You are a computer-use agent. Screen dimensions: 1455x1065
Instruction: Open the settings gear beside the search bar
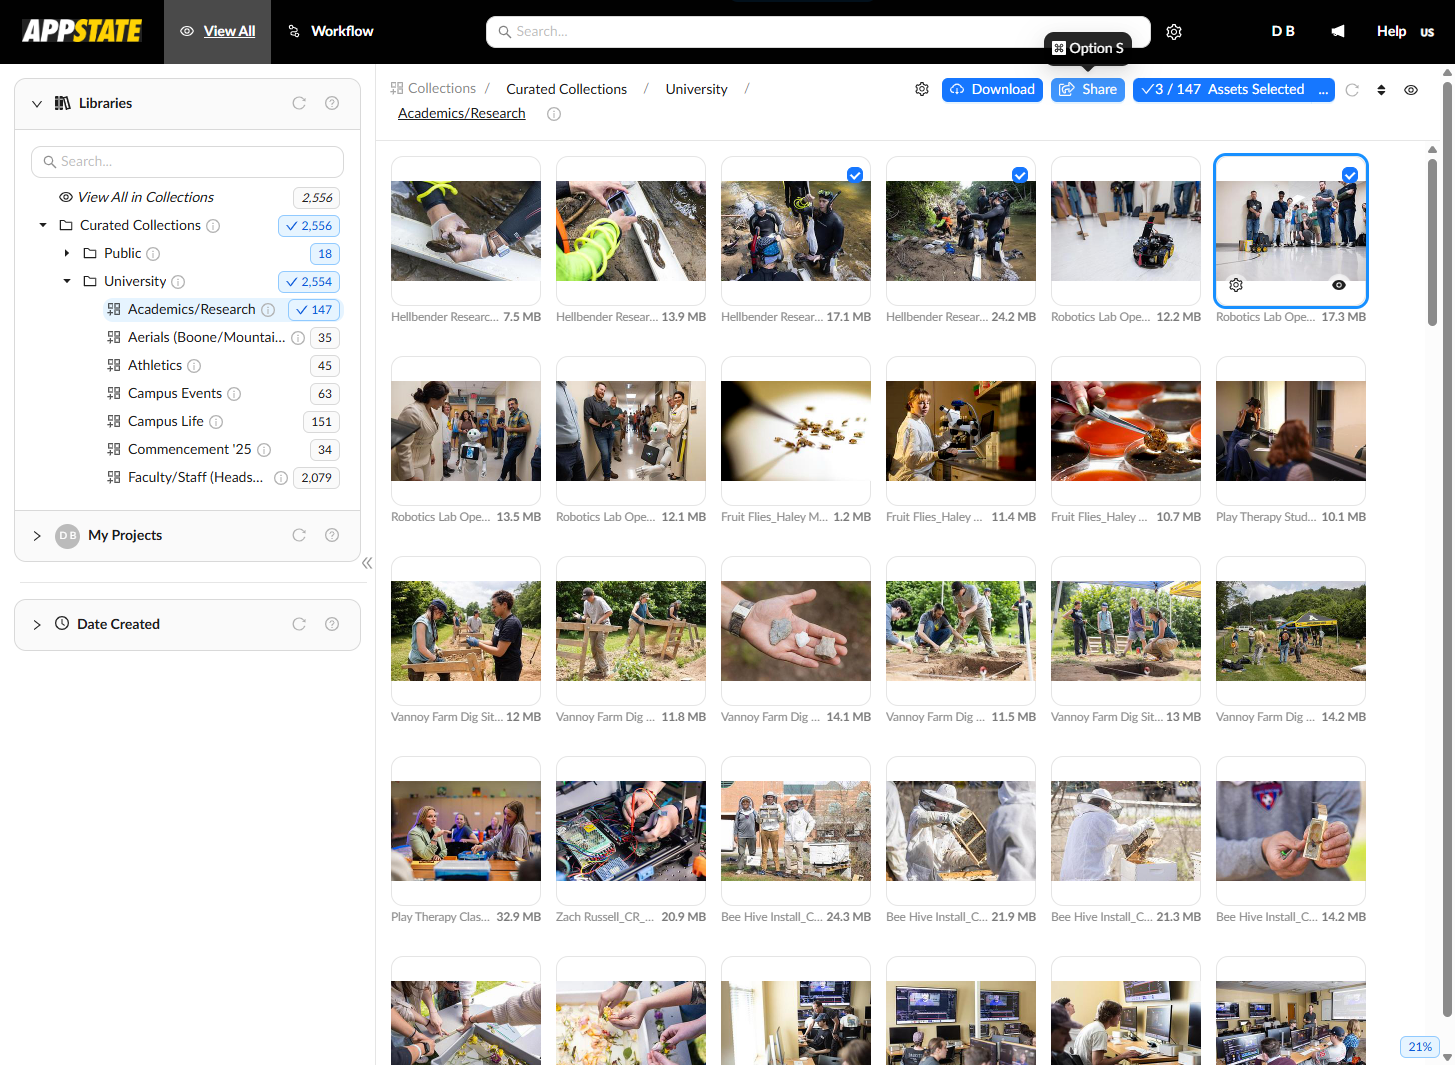(1174, 32)
